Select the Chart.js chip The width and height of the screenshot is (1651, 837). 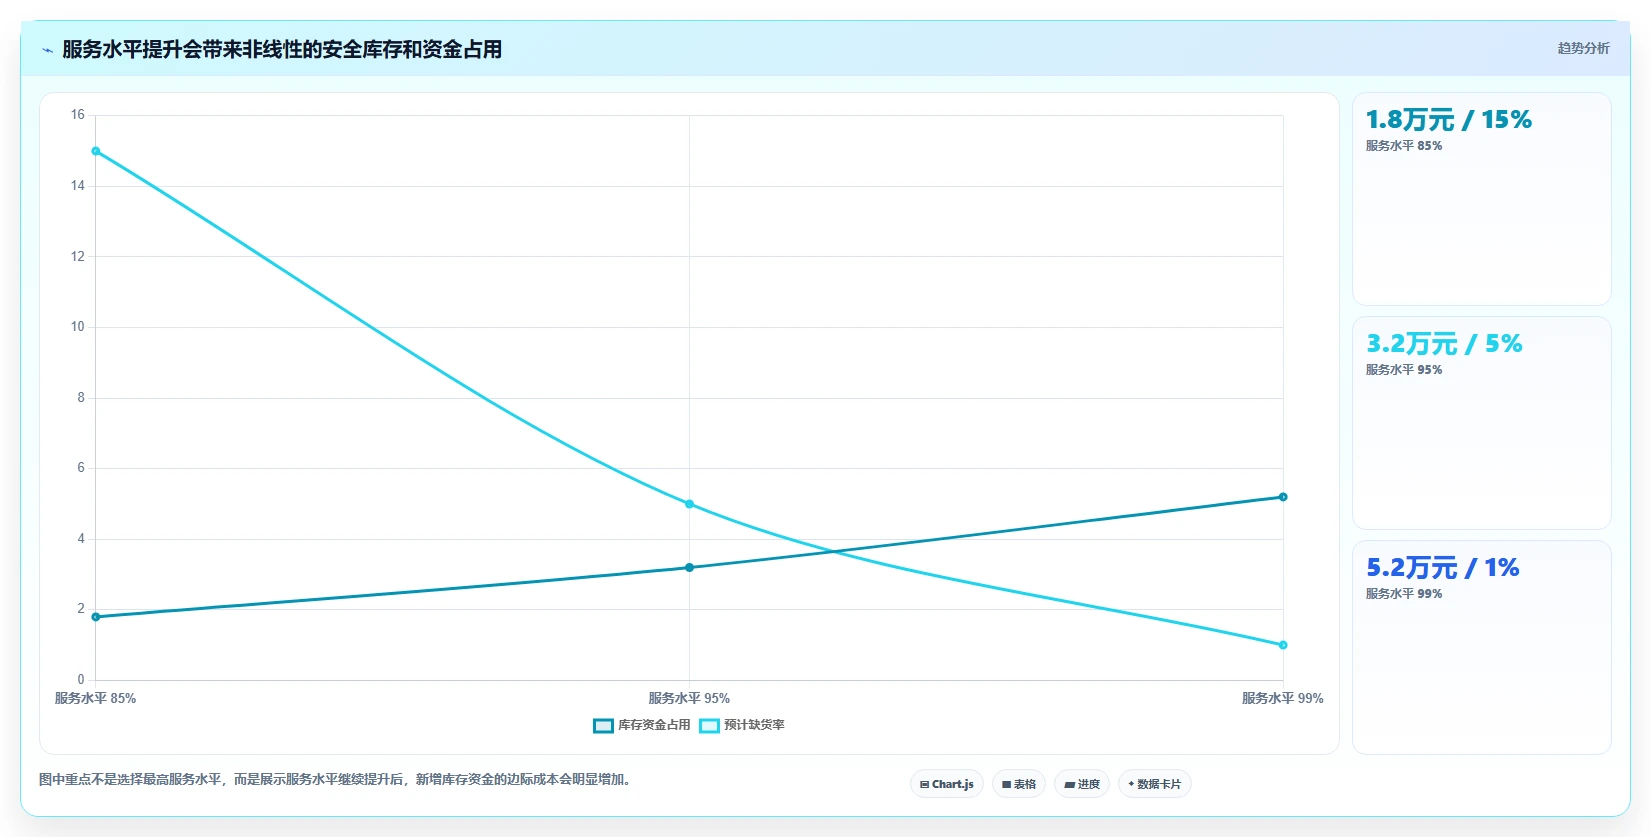pyautogui.click(x=947, y=784)
